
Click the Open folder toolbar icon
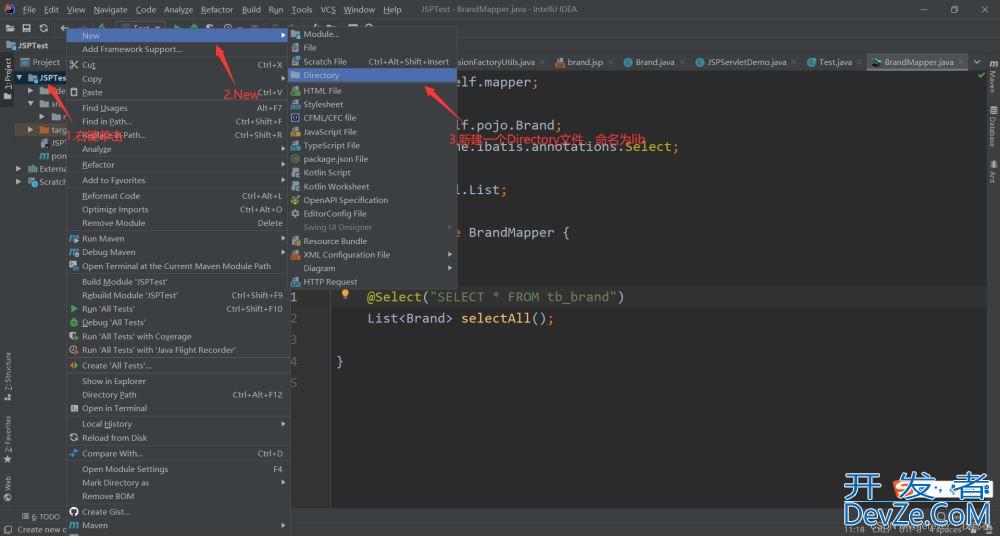(10, 28)
